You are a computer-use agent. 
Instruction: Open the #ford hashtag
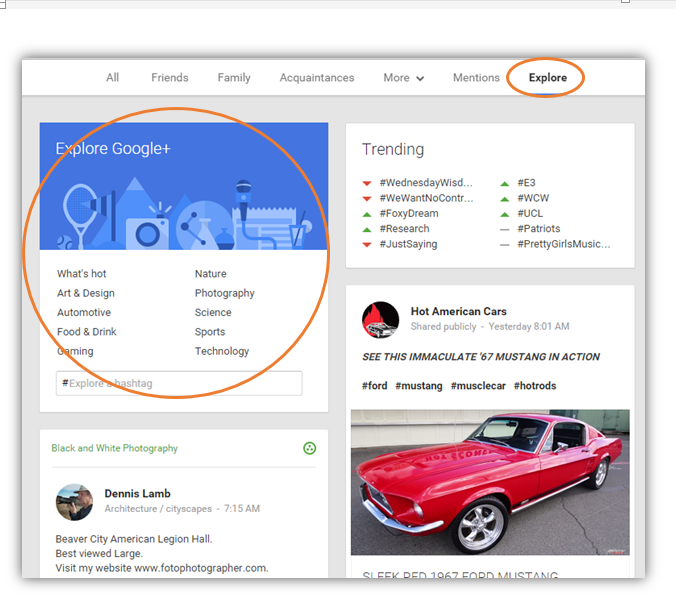374,386
